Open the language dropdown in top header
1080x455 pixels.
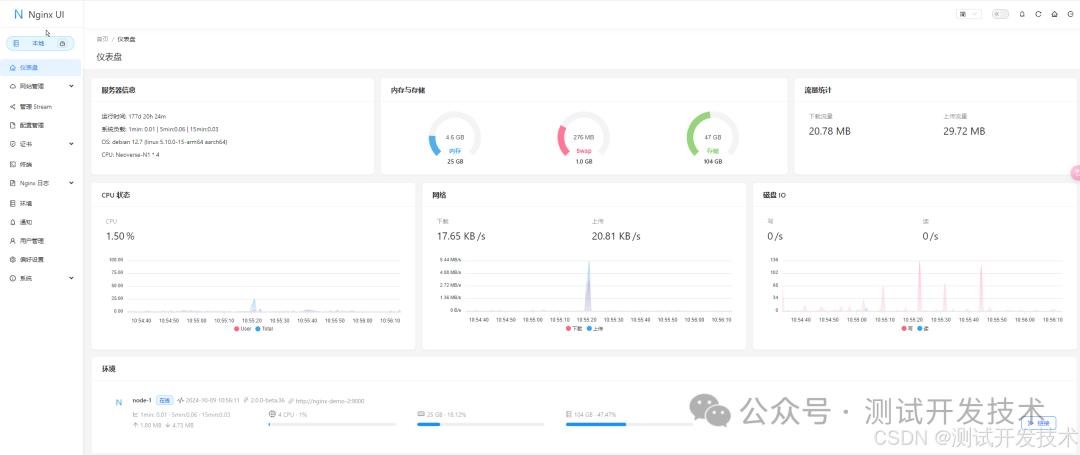969,14
